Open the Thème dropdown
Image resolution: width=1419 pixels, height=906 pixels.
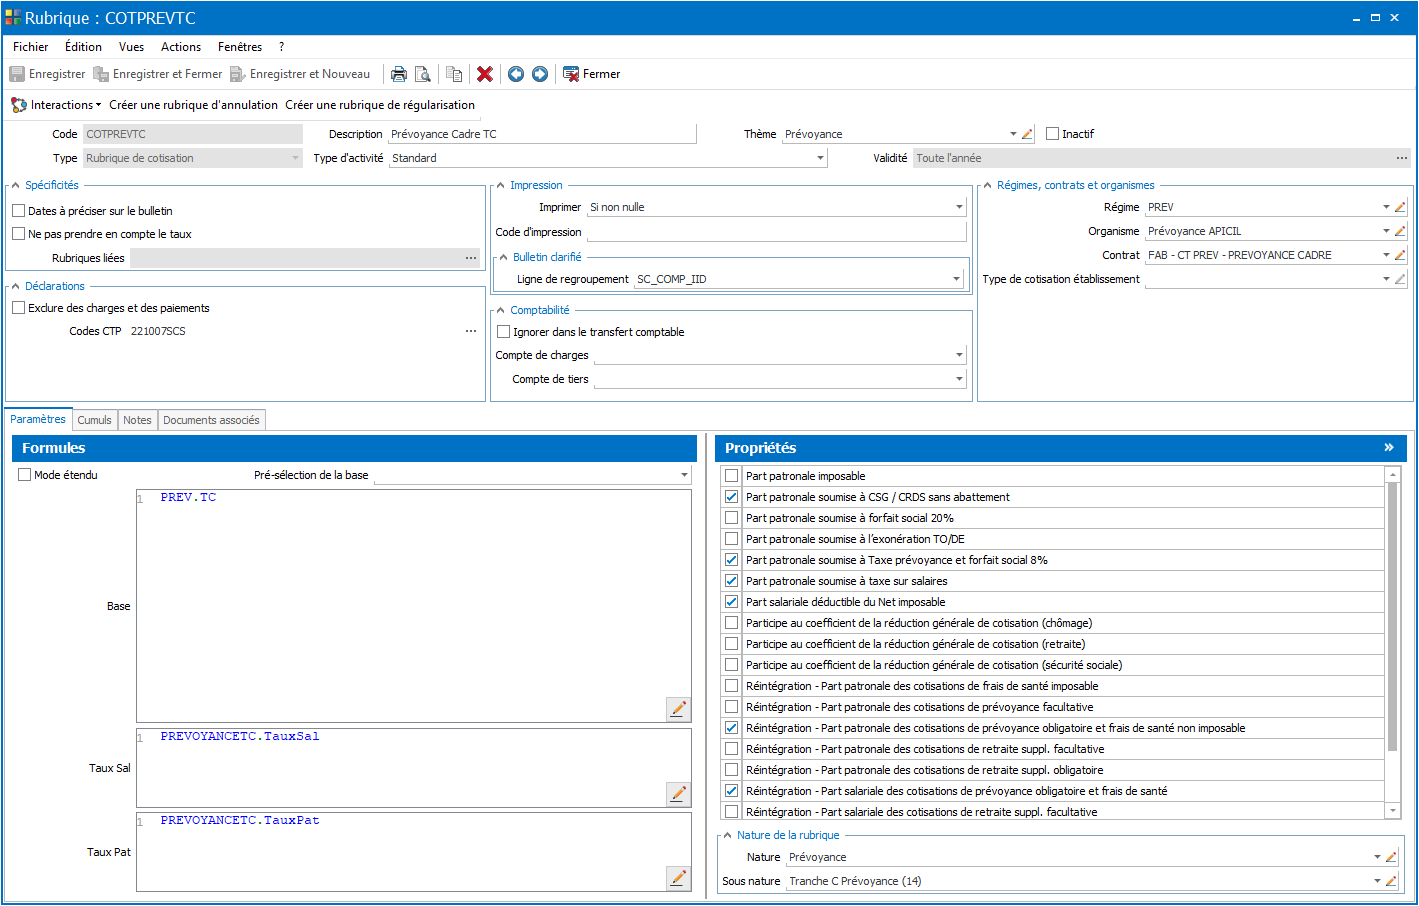click(x=1013, y=134)
